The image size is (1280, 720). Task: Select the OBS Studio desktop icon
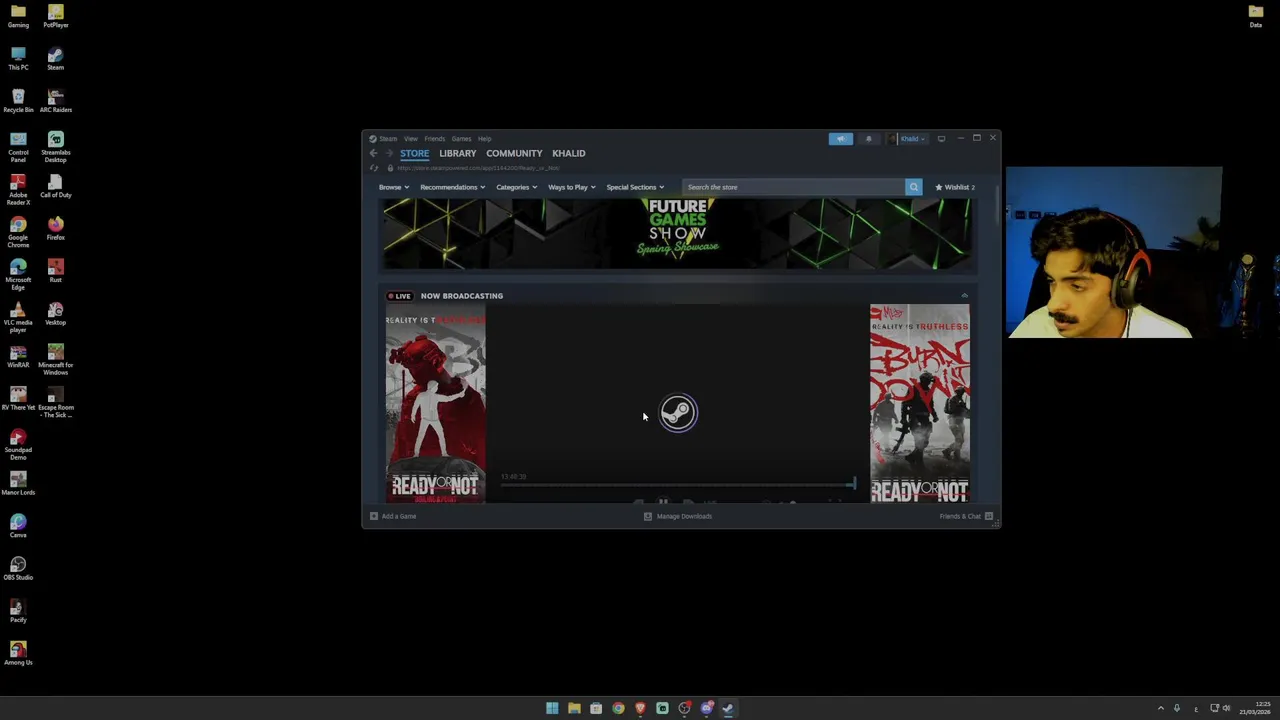(x=18, y=568)
